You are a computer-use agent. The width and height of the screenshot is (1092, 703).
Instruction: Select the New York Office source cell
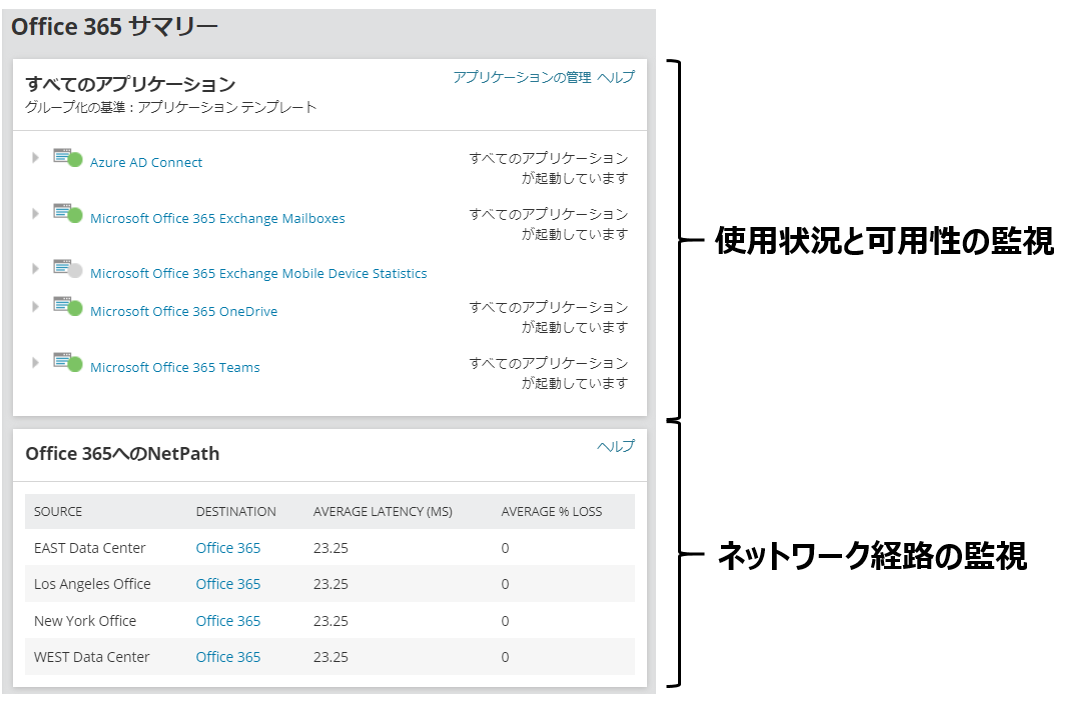85,621
